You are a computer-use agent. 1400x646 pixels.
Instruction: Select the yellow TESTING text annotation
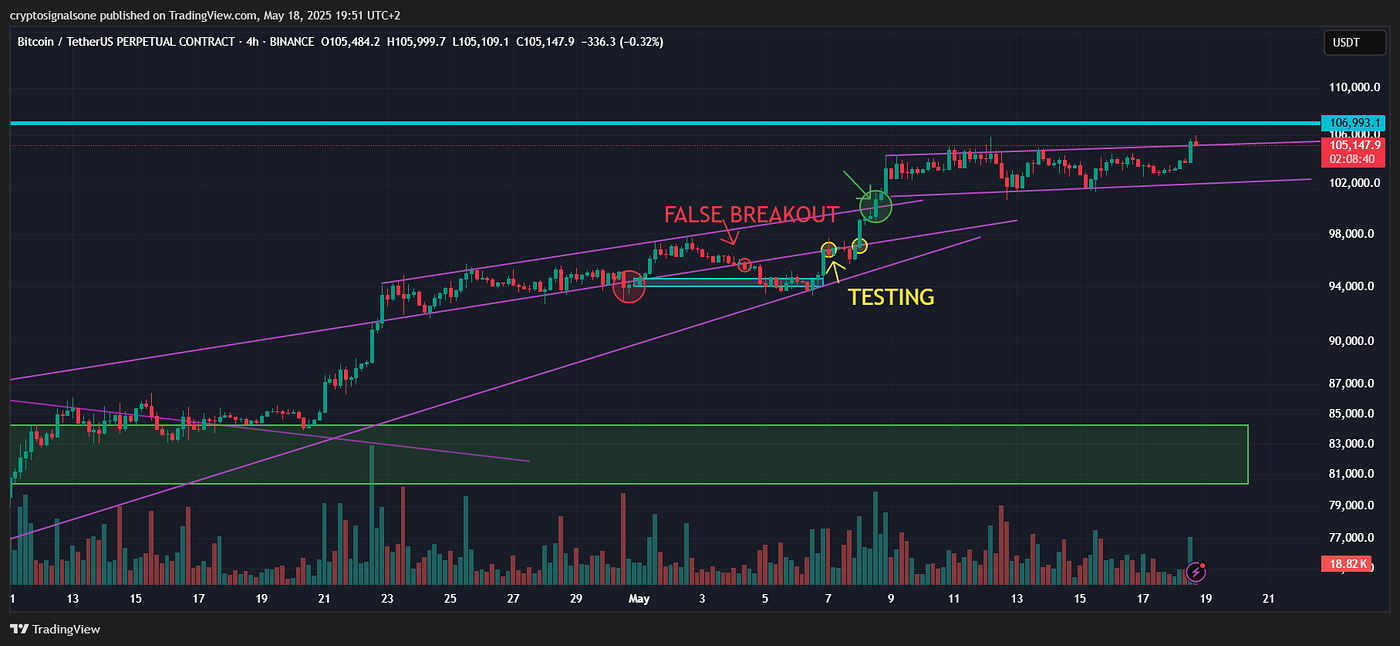(891, 297)
